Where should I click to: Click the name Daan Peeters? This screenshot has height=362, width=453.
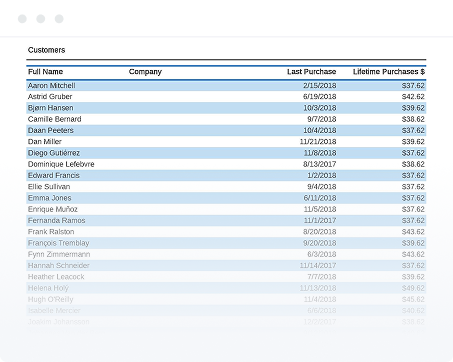point(51,130)
